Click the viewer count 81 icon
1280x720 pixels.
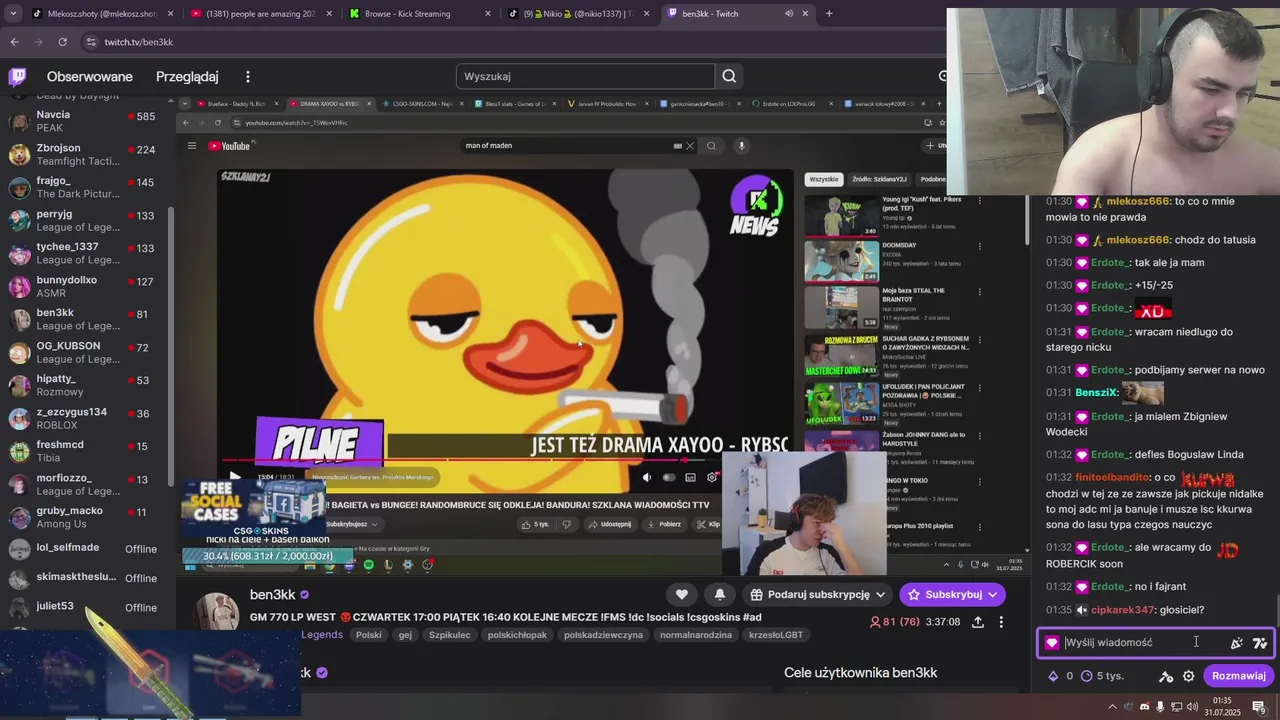876,622
